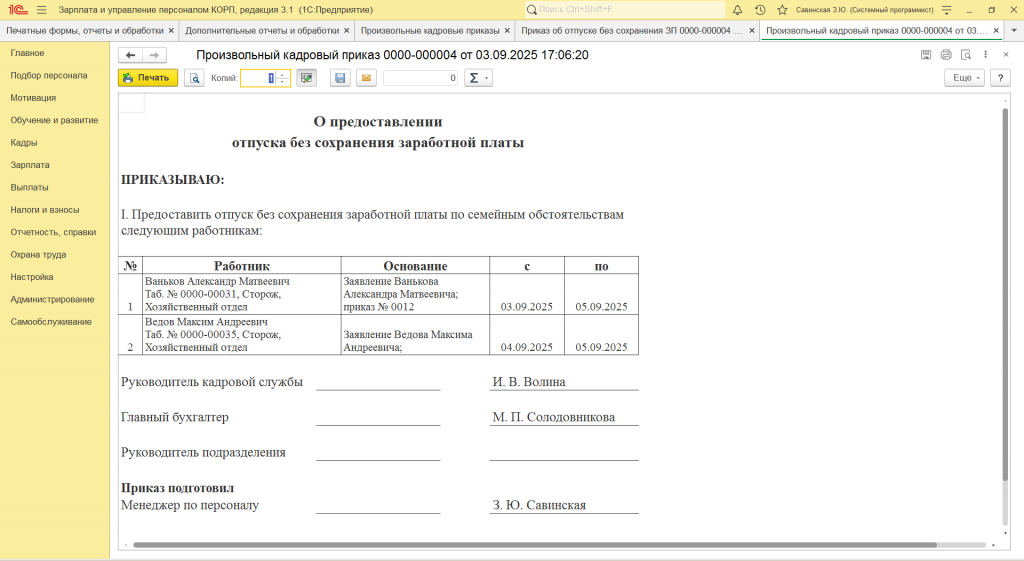Image resolution: width=1024 pixels, height=561 pixels.
Task: Open Налоги и взносы section
Action: [44, 210]
